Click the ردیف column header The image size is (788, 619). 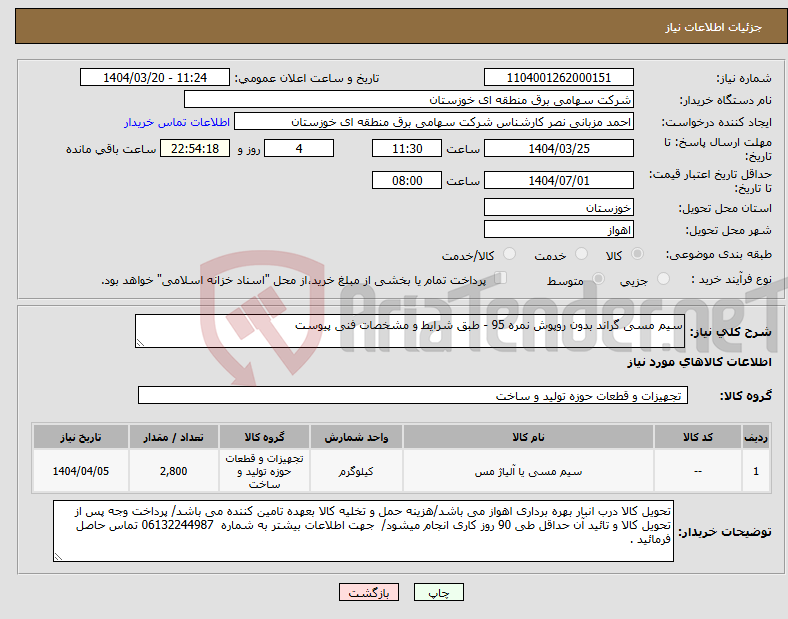click(756, 437)
